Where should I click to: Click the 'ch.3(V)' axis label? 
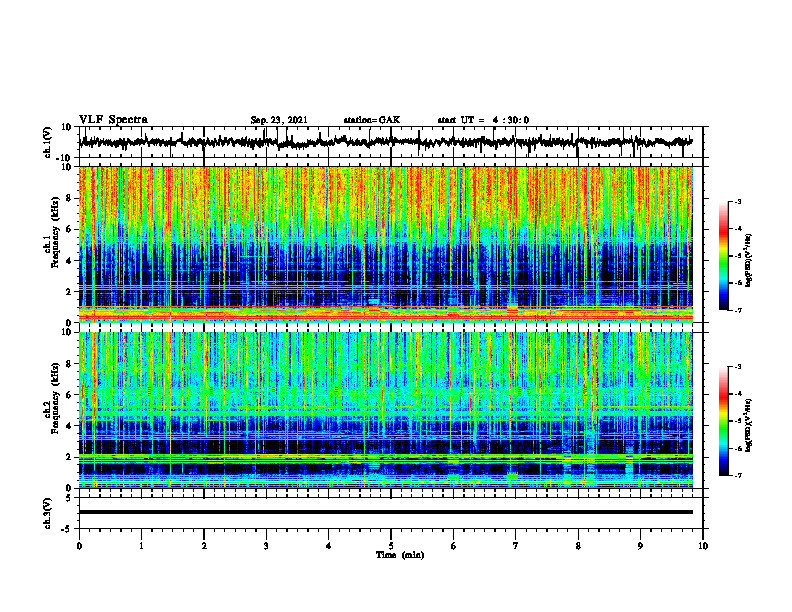(x=48, y=513)
